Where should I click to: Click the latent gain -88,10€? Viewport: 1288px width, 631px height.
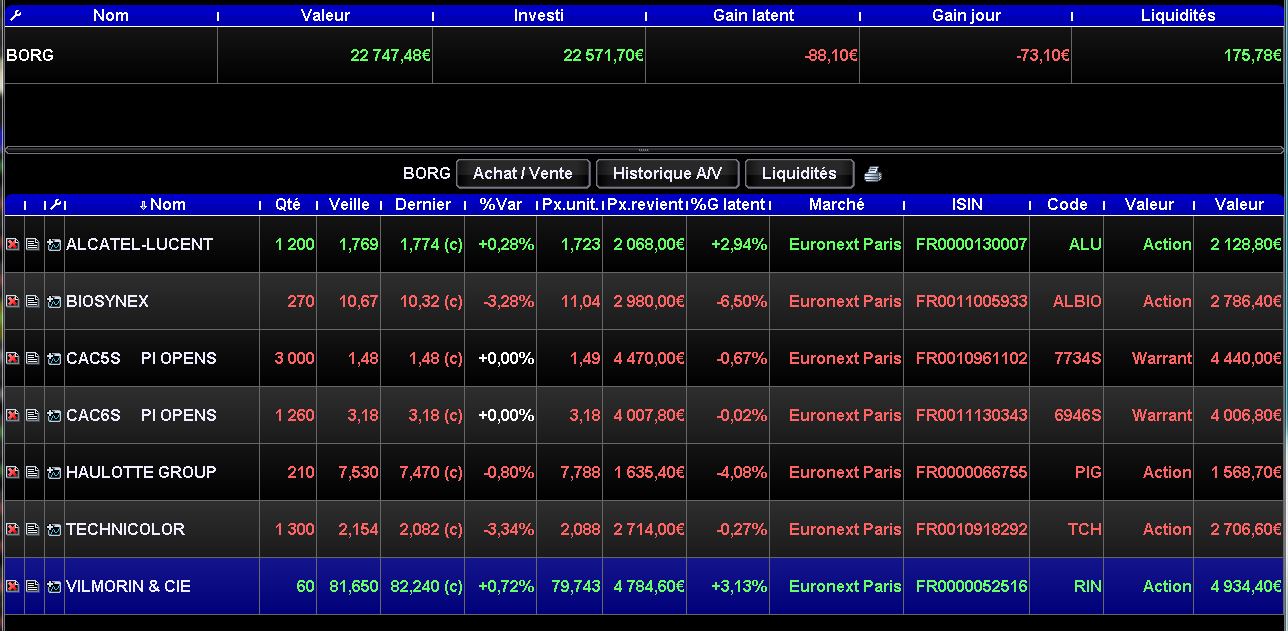point(830,55)
